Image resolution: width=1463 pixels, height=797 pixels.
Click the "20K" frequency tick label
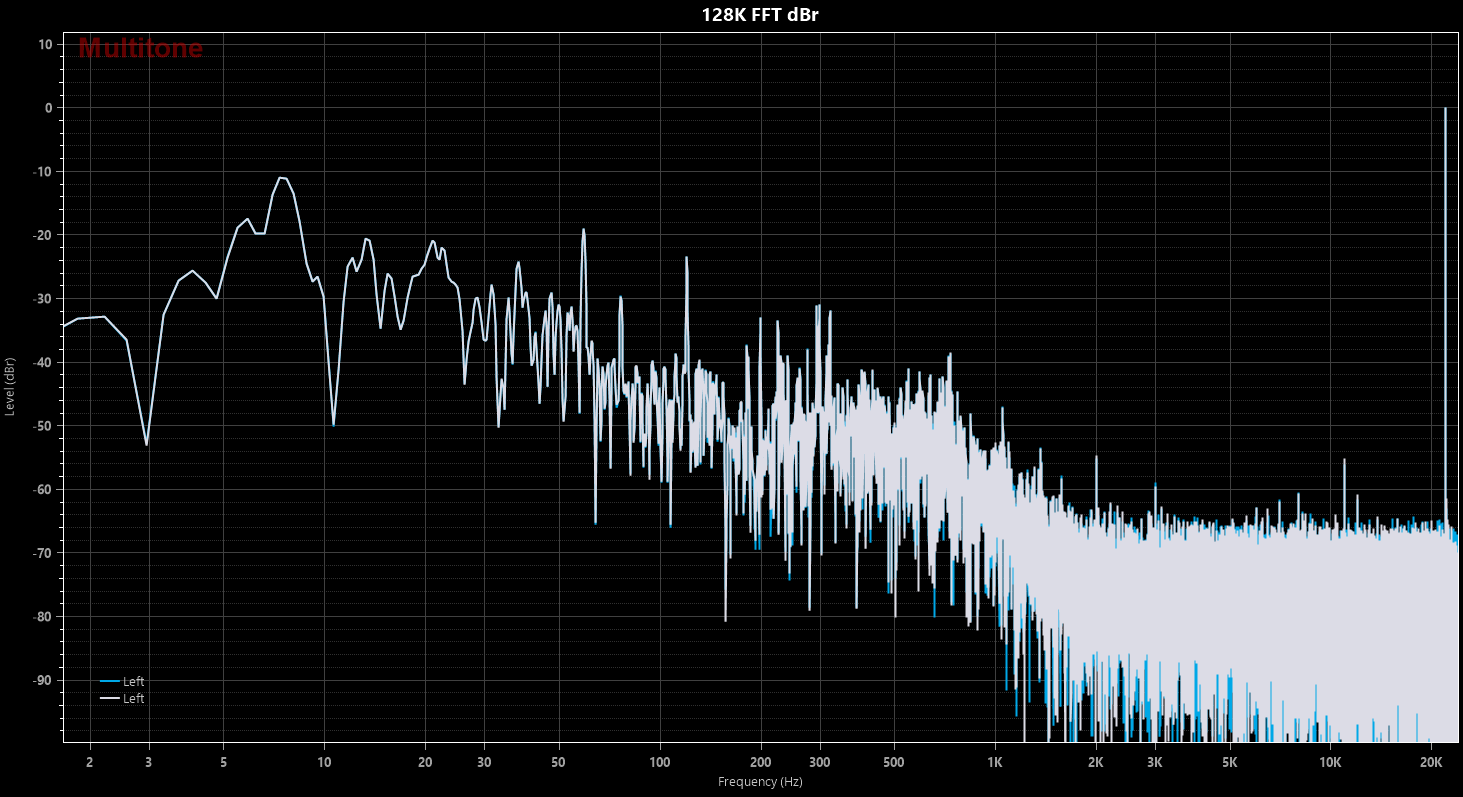pyautogui.click(x=1431, y=762)
